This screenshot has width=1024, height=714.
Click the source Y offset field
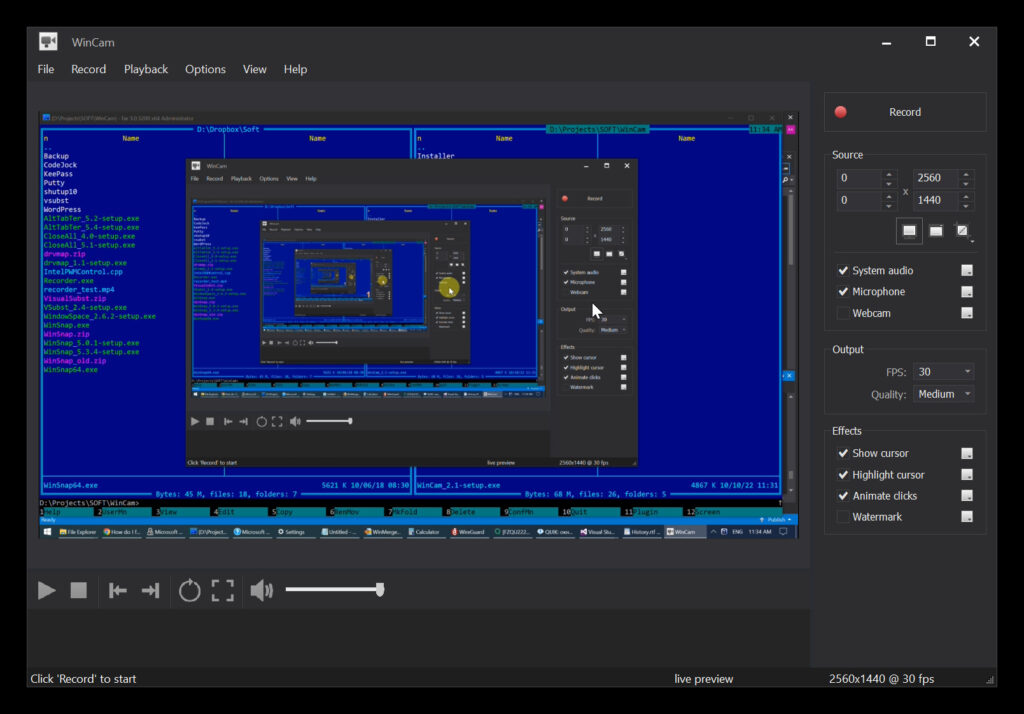pos(859,200)
